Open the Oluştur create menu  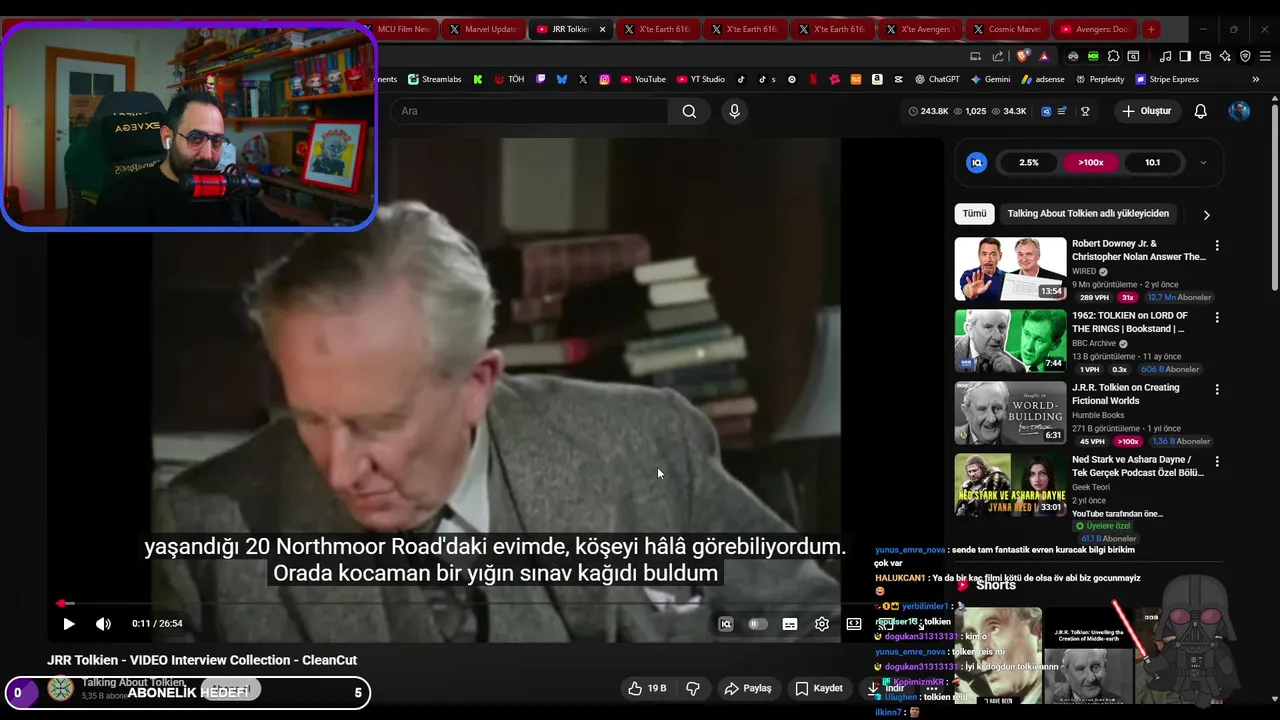(x=1146, y=111)
